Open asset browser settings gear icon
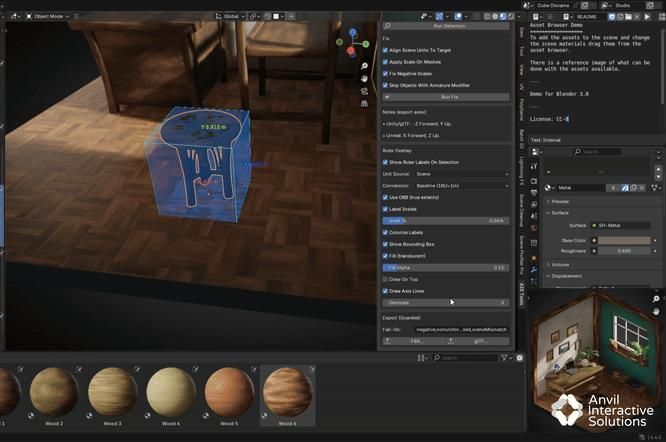This screenshot has width=666, height=442. (519, 358)
